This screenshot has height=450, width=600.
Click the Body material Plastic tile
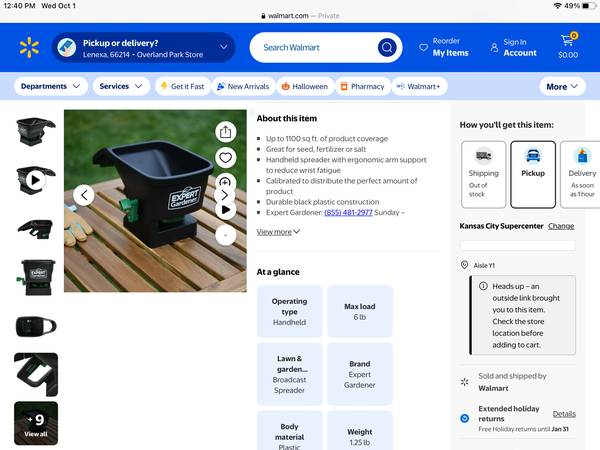point(289,431)
